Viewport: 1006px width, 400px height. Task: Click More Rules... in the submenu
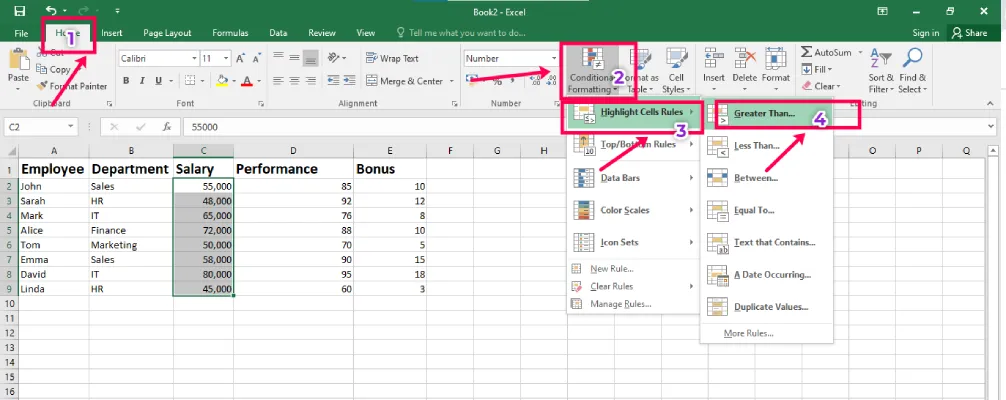click(749, 333)
